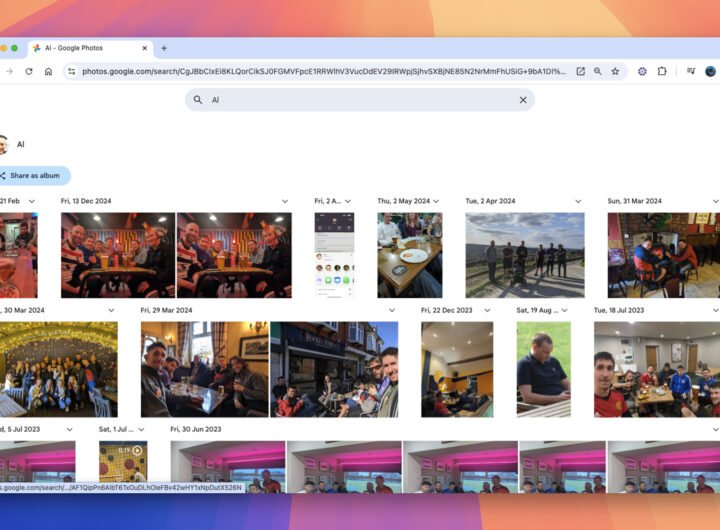The height and width of the screenshot is (530, 720).
Task: Open the Chrome profile avatar
Action: pyautogui.click(x=710, y=71)
